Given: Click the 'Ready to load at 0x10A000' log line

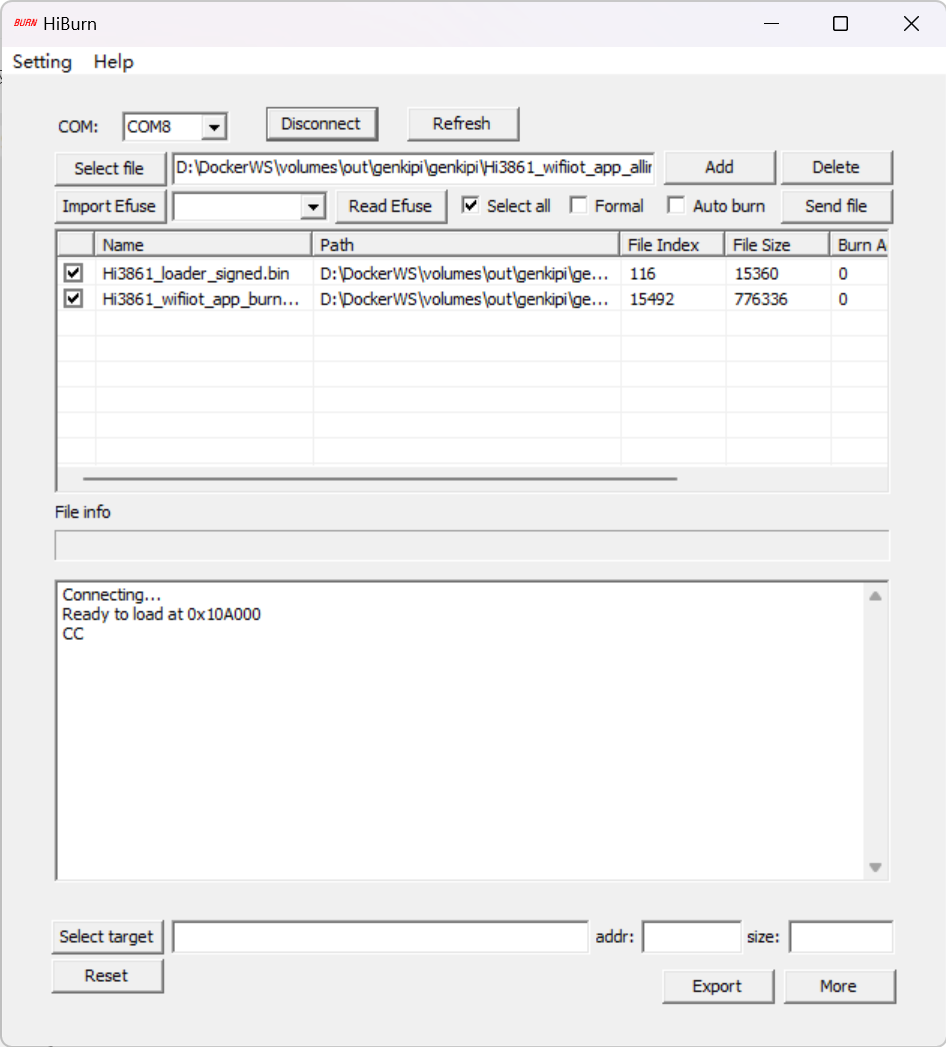Looking at the screenshot, I should pyautogui.click(x=162, y=614).
